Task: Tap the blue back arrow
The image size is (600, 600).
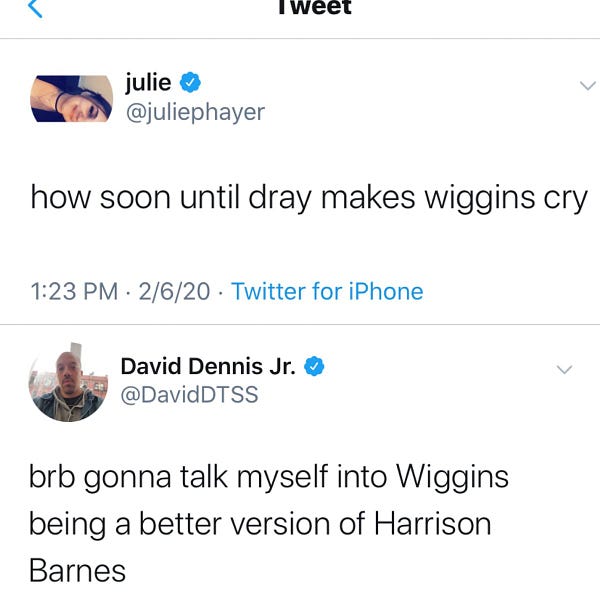Action: (35, 8)
